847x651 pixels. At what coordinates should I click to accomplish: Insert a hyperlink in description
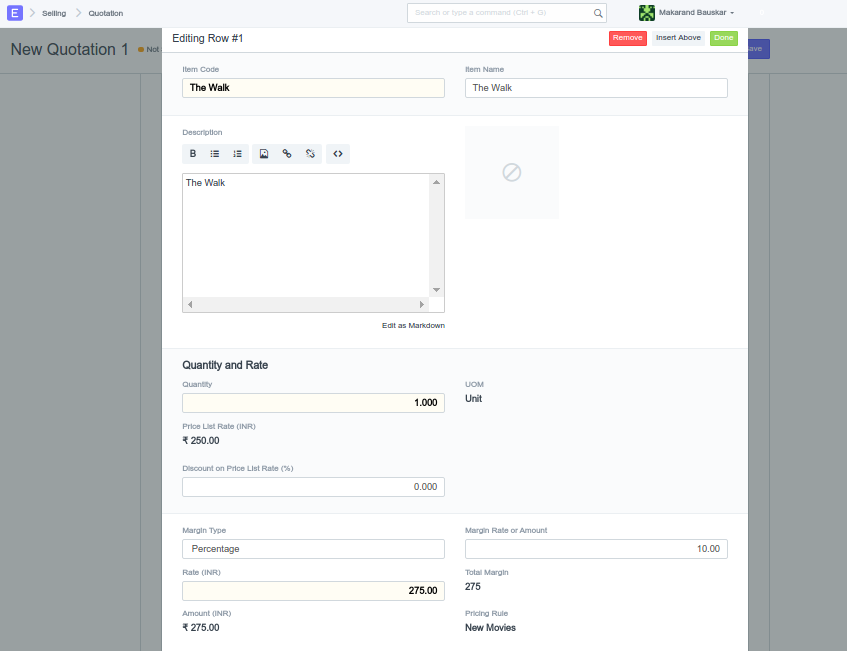[x=287, y=154]
